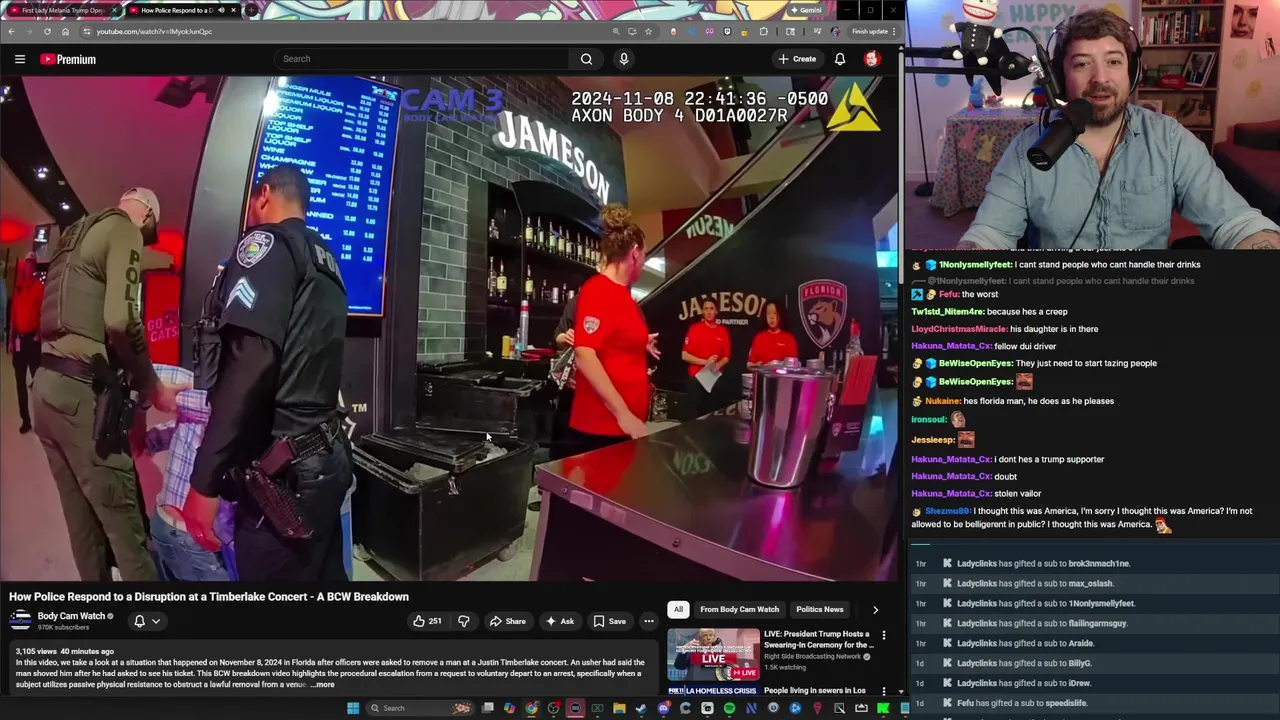
Task: Open Gemini button in Chrome title bar
Action: tap(806, 10)
